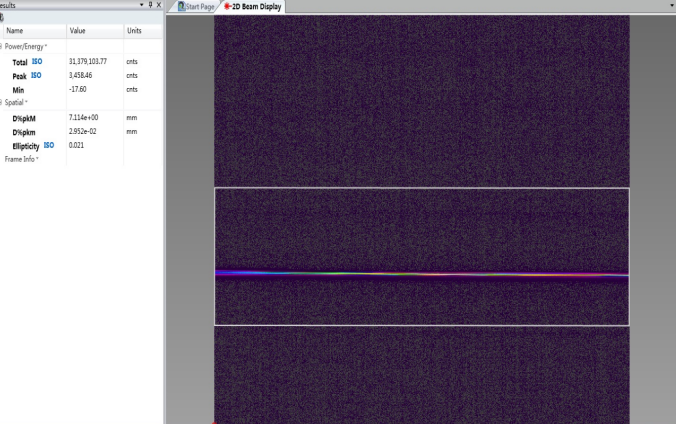This screenshot has height=424, width=676.
Task: Select the Min result row name
Action: tap(18, 90)
